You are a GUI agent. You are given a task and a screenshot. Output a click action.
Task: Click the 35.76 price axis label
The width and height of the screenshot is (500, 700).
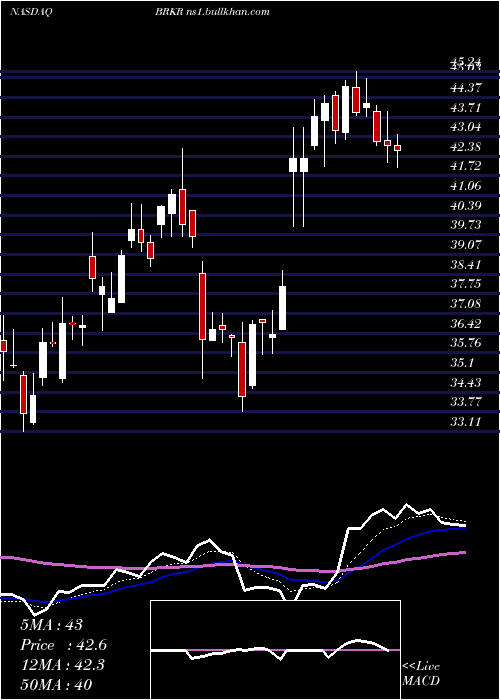(x=466, y=343)
